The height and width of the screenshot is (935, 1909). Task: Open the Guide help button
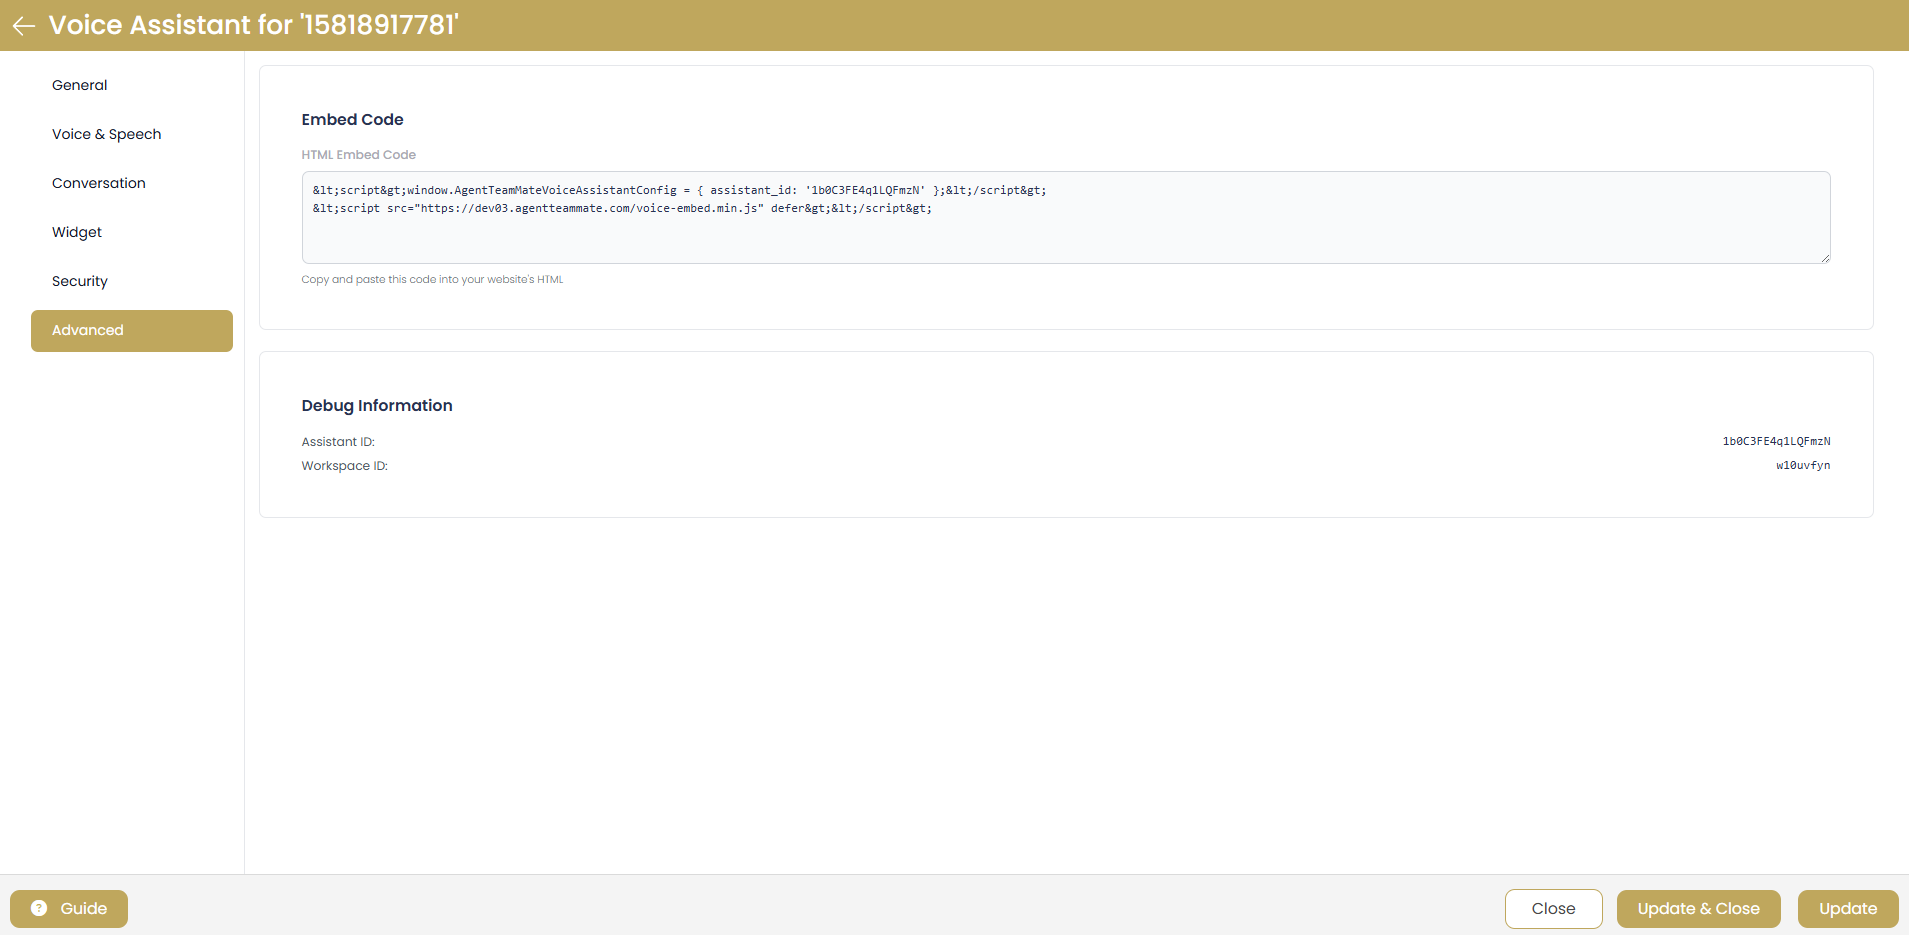69,909
